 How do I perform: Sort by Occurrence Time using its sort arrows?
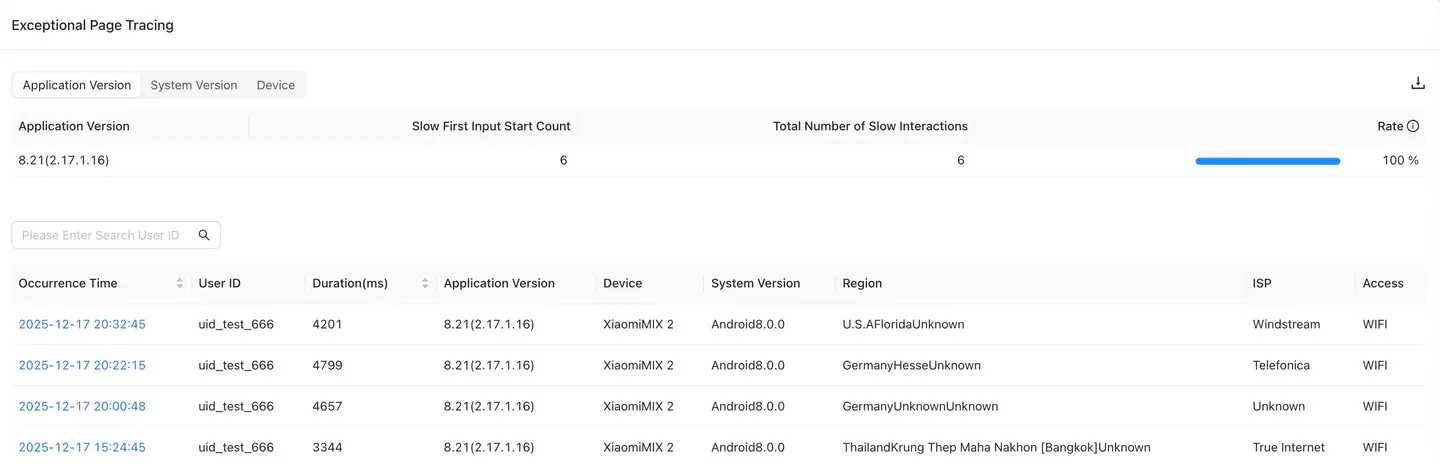[180, 283]
